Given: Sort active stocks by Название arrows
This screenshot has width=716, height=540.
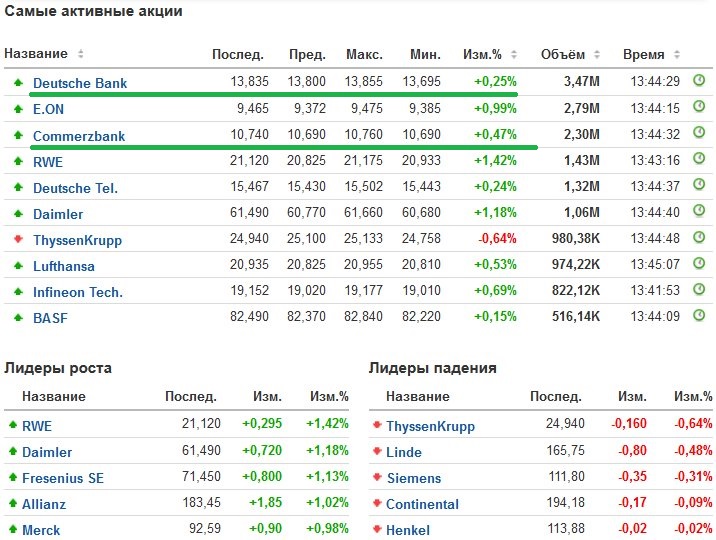Looking at the screenshot, I should 81,54.
